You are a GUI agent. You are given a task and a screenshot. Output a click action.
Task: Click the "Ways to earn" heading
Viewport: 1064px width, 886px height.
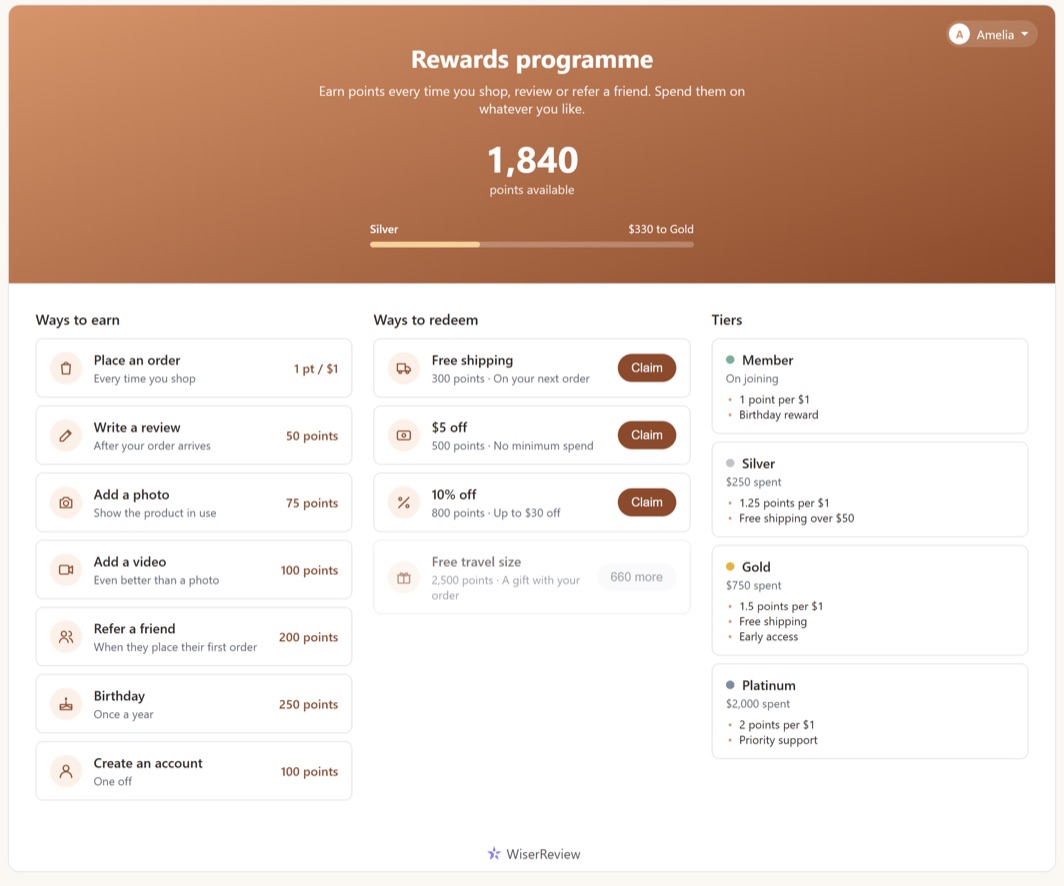[77, 320]
